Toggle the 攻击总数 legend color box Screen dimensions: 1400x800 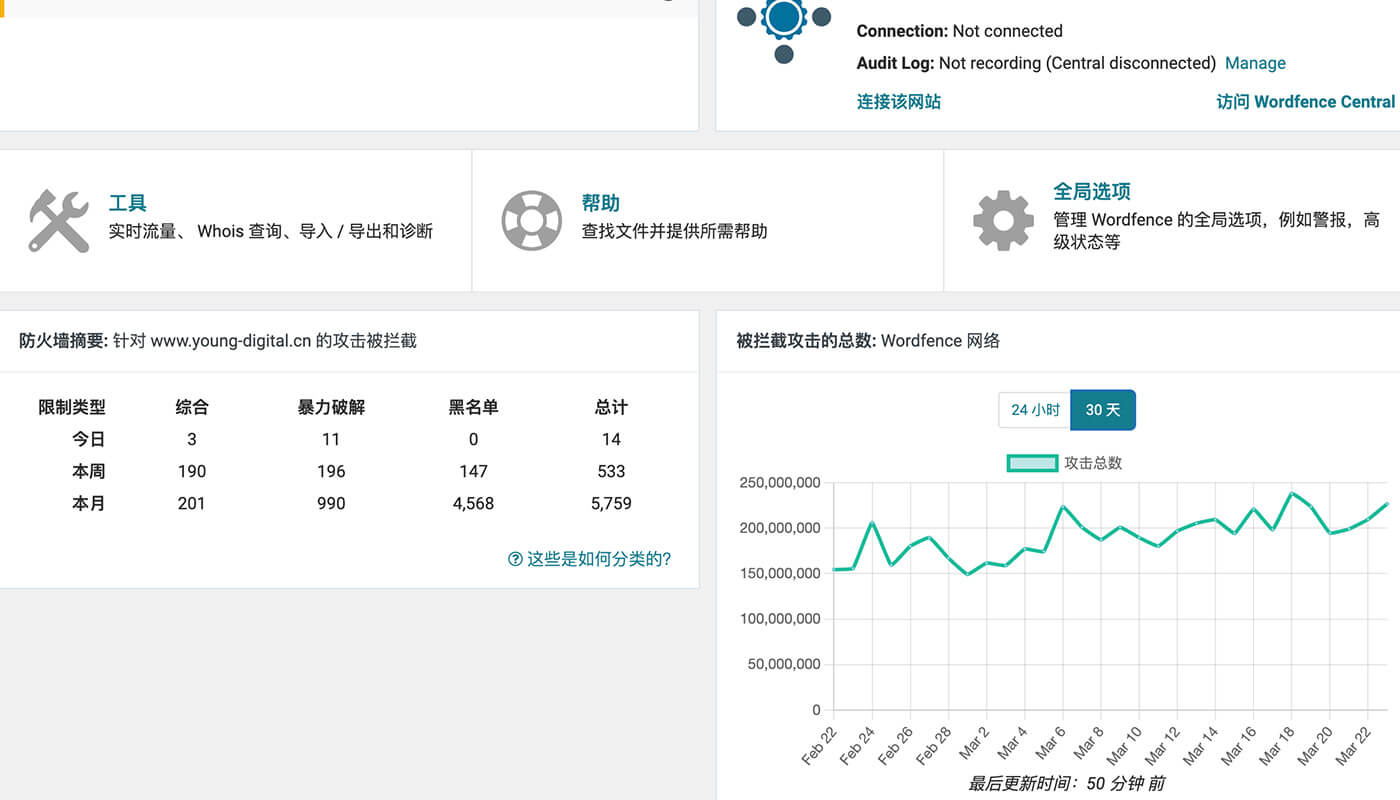[1032, 463]
